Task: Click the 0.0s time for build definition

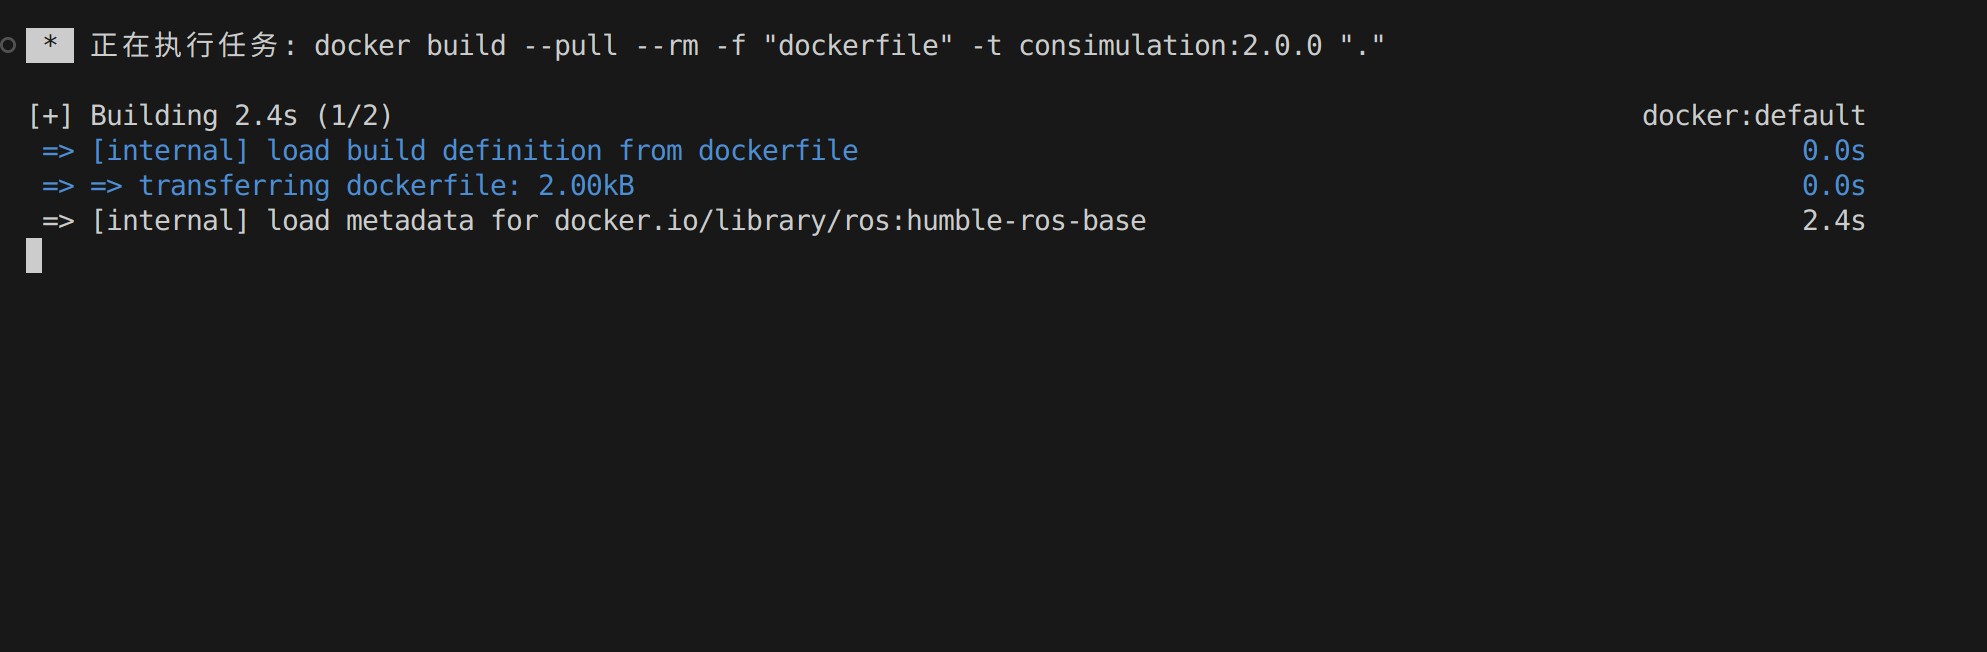Action: pos(1833,151)
